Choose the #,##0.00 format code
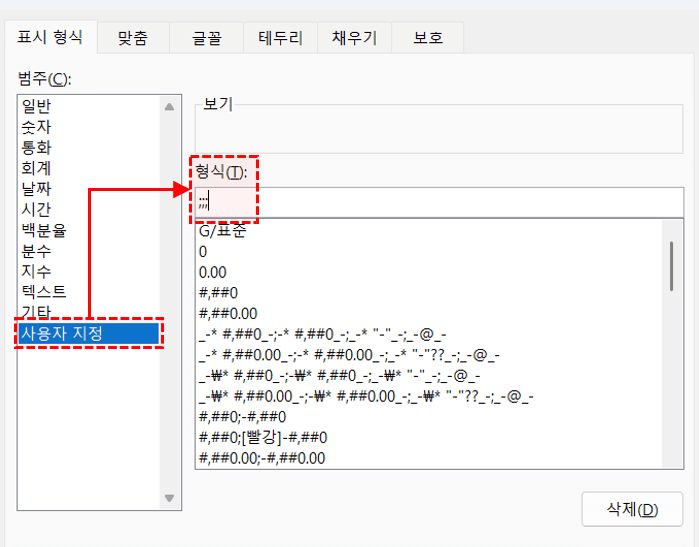 228,313
